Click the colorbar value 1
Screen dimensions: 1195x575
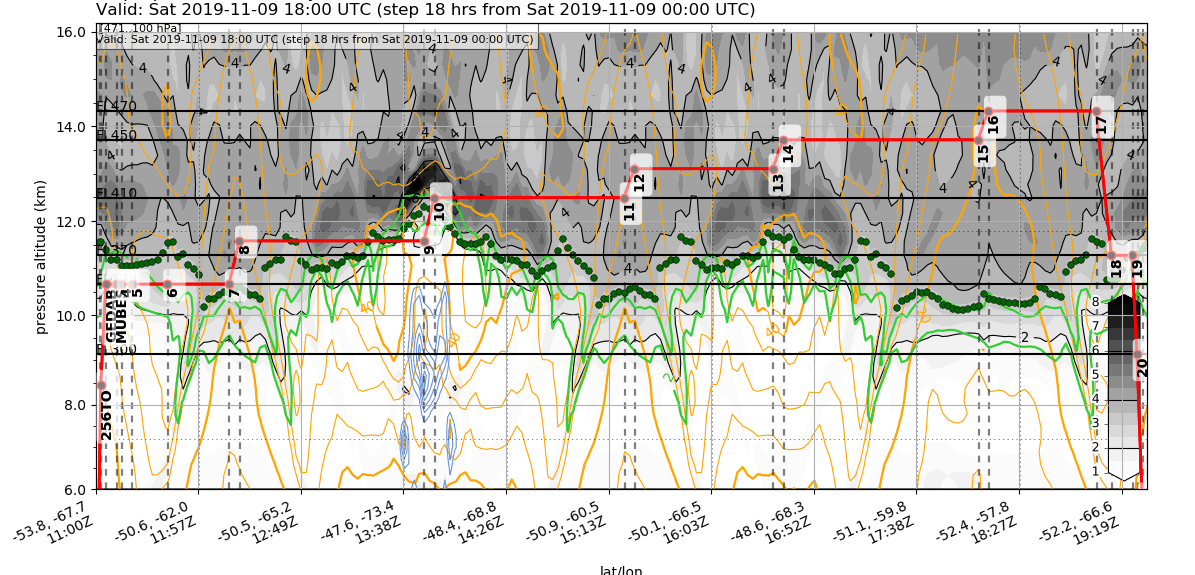tap(1095, 471)
